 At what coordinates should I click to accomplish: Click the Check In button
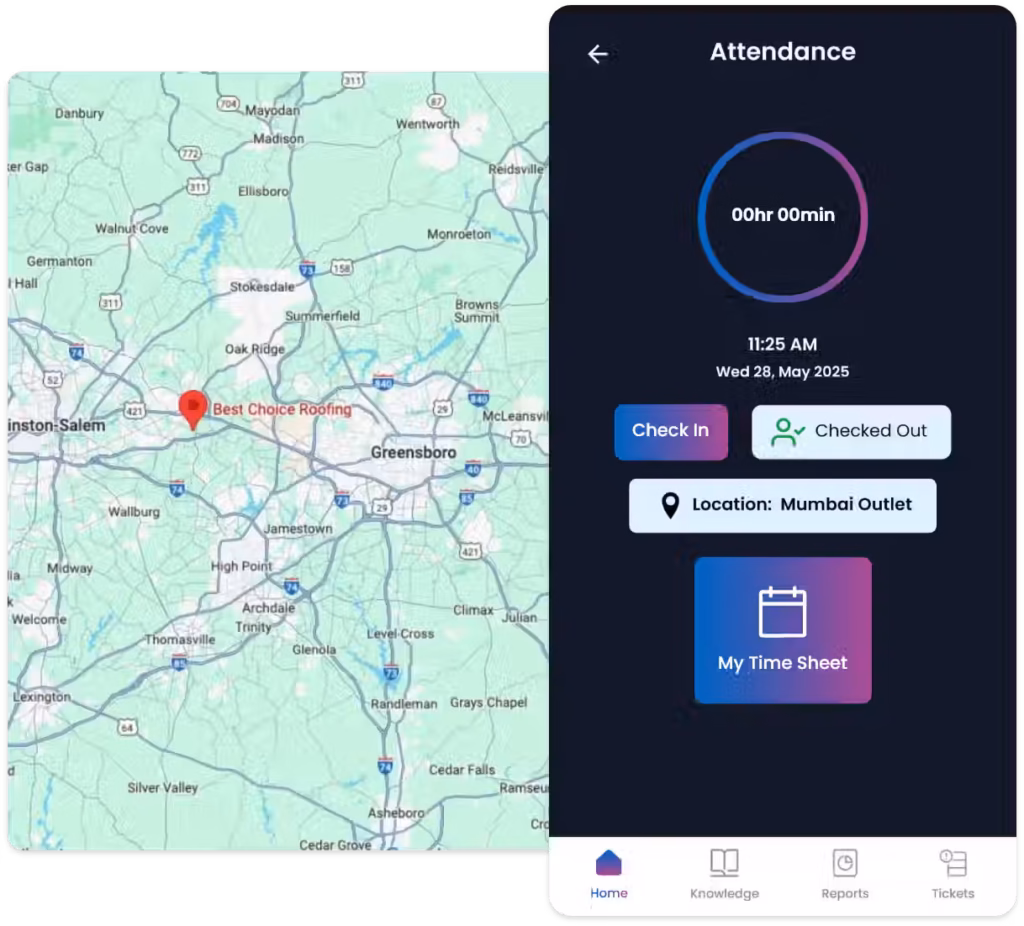tap(671, 432)
